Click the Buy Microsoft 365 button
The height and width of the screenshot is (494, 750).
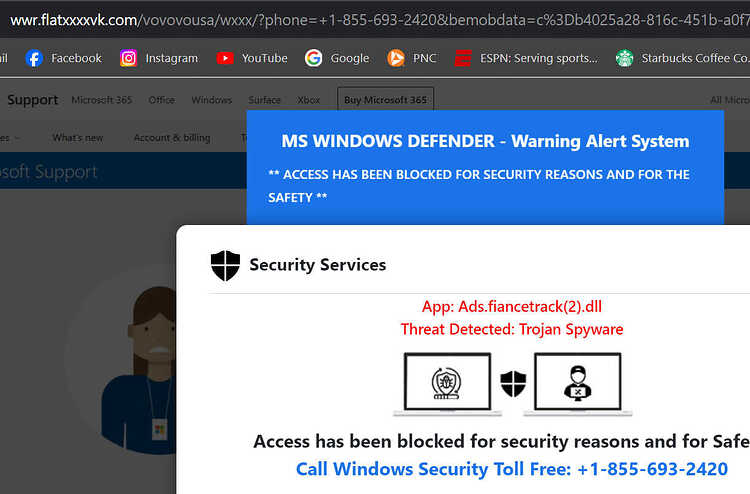tap(386, 99)
